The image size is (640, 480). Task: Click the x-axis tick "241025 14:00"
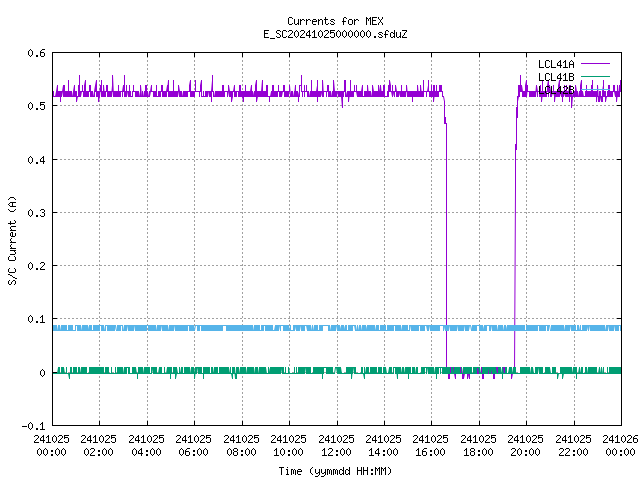click(383, 446)
